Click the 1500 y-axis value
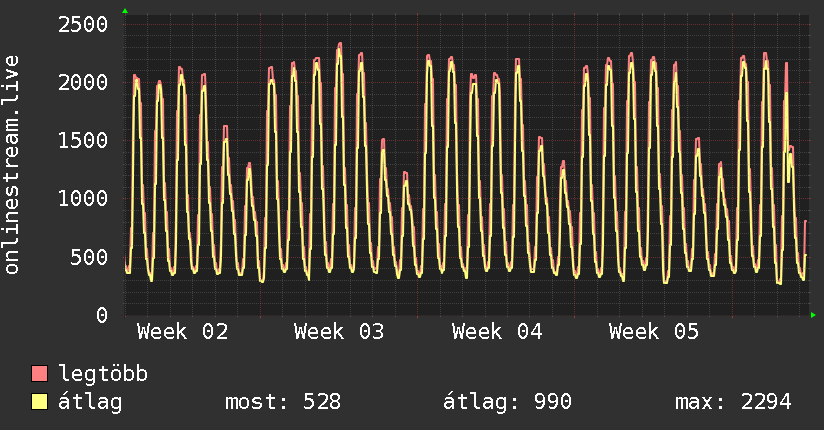Image resolution: width=824 pixels, height=430 pixels. point(83,140)
